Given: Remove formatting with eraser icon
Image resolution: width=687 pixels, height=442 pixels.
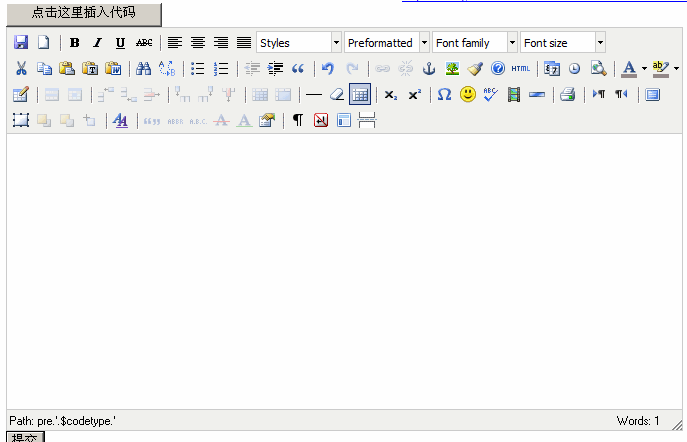Looking at the screenshot, I should 336,94.
